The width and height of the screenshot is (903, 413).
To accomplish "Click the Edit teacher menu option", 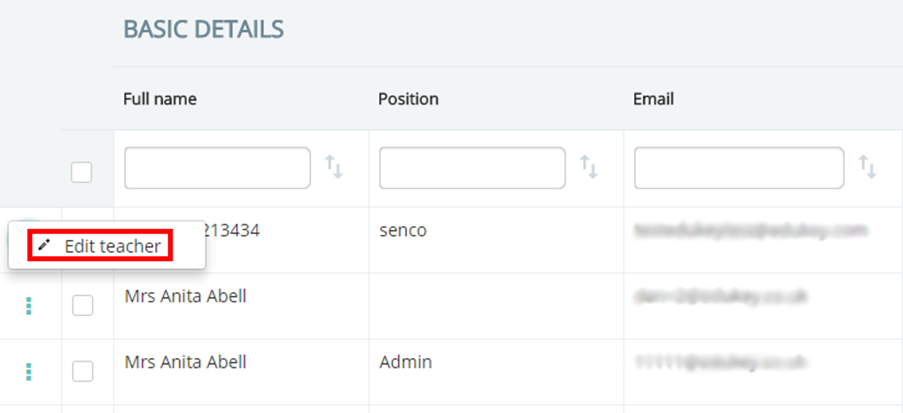I will pos(111,246).
